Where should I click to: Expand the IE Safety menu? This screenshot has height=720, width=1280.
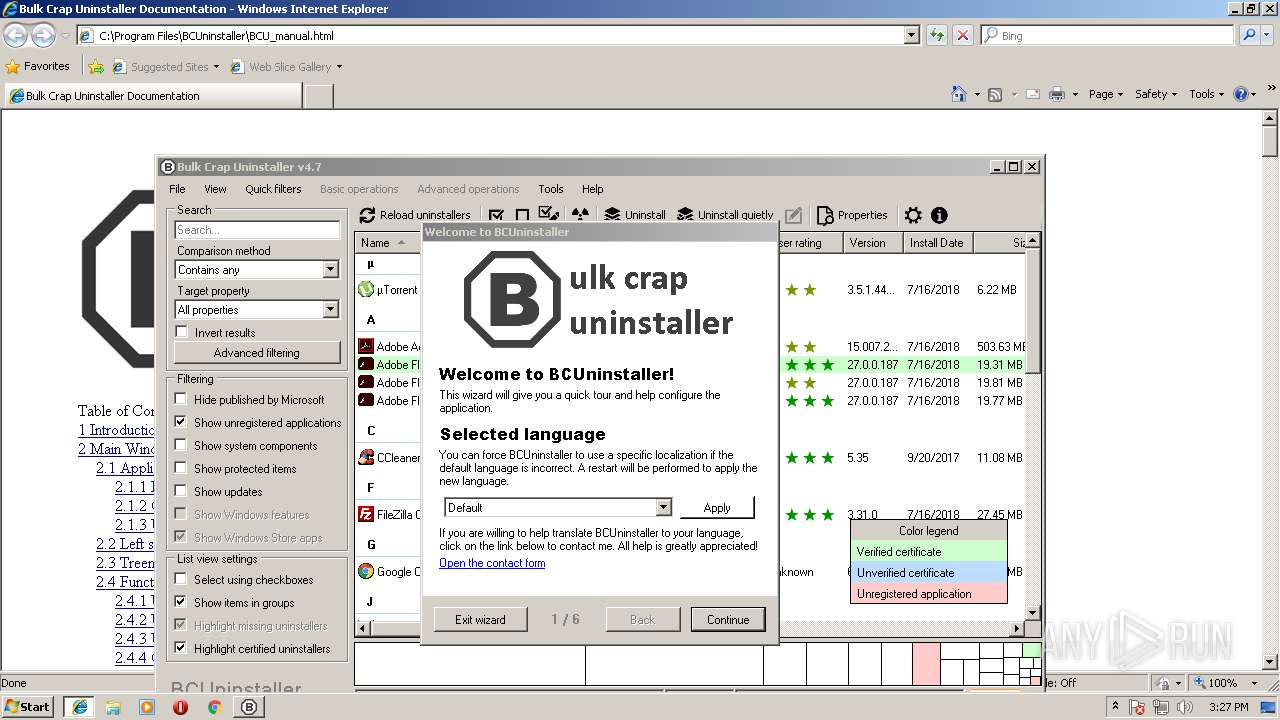click(1157, 94)
